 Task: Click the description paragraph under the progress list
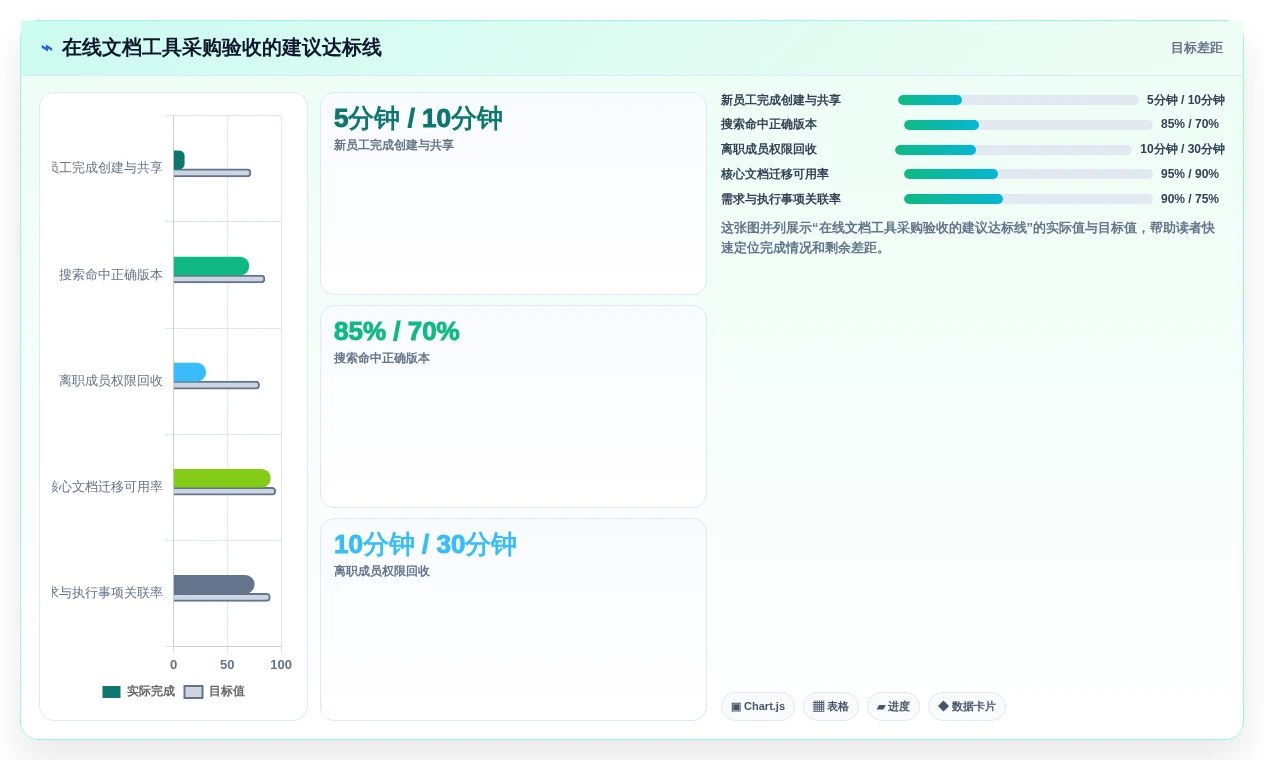click(972, 238)
